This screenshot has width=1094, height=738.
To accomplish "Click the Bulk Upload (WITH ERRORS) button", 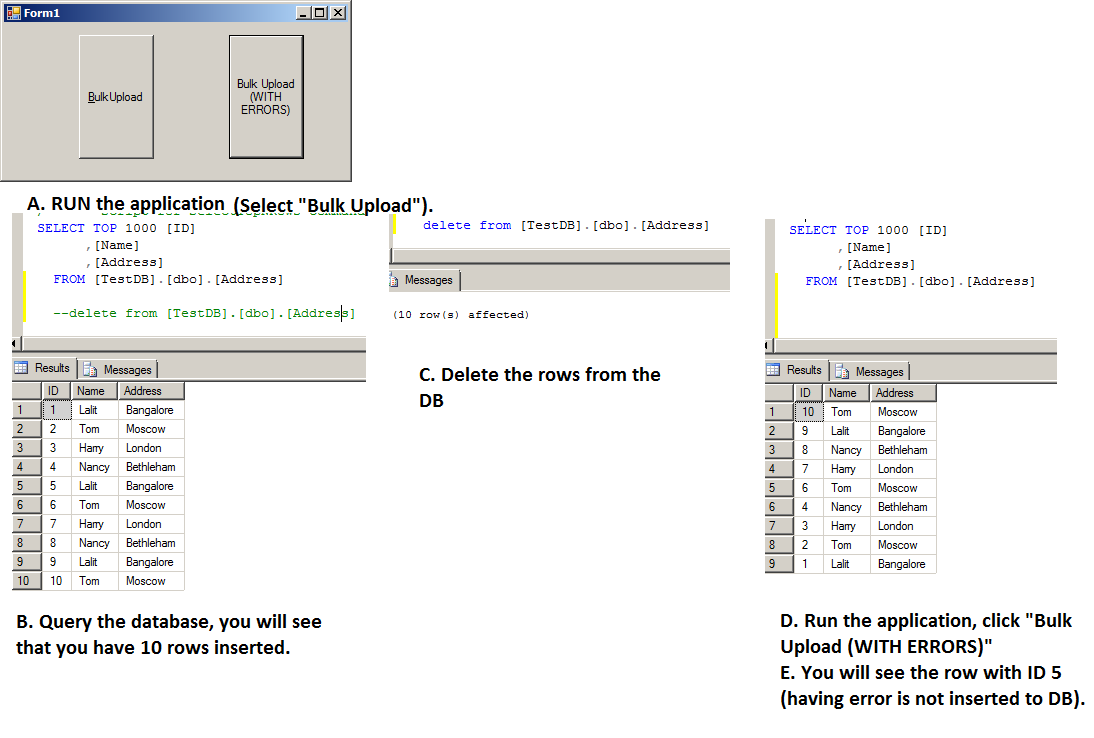I will [x=266, y=97].
